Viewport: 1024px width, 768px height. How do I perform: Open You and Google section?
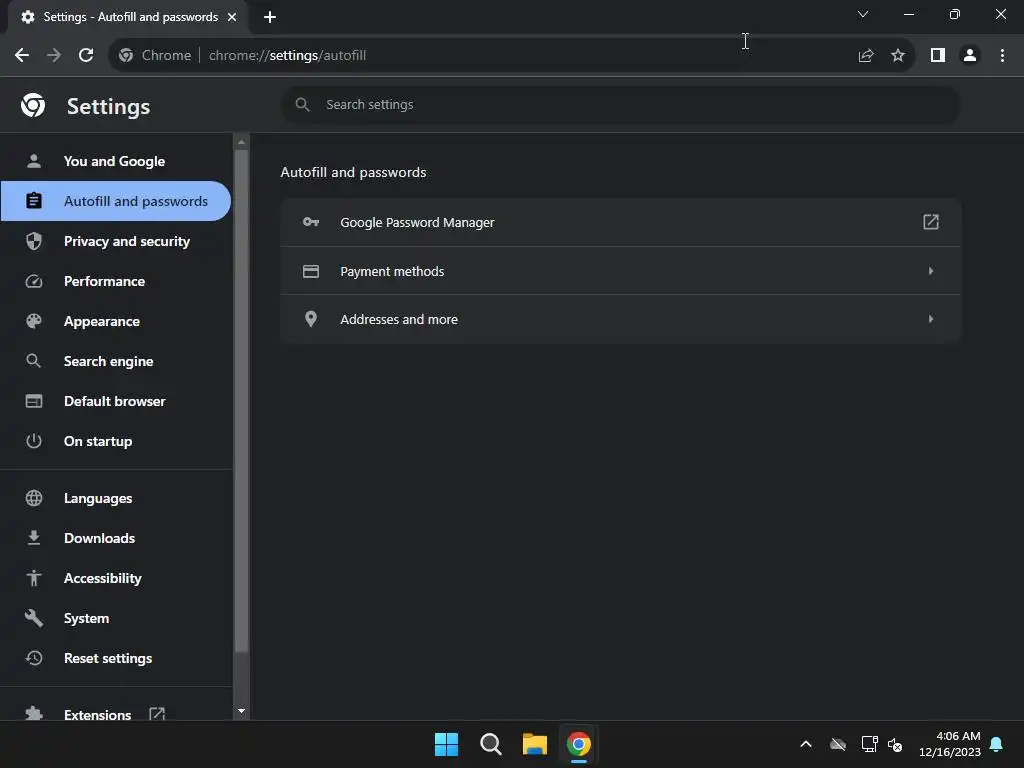tap(116, 161)
